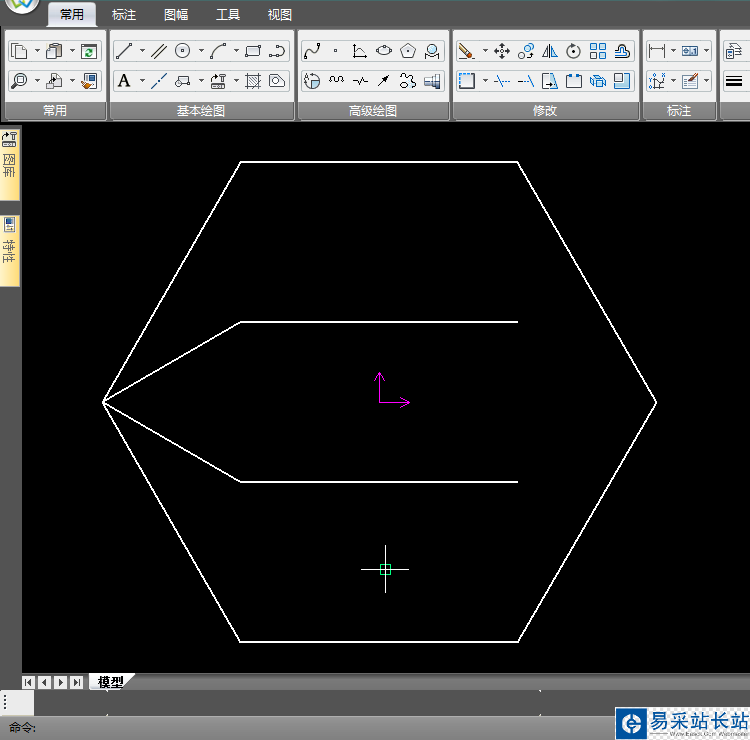Select the Move tool

502,51
